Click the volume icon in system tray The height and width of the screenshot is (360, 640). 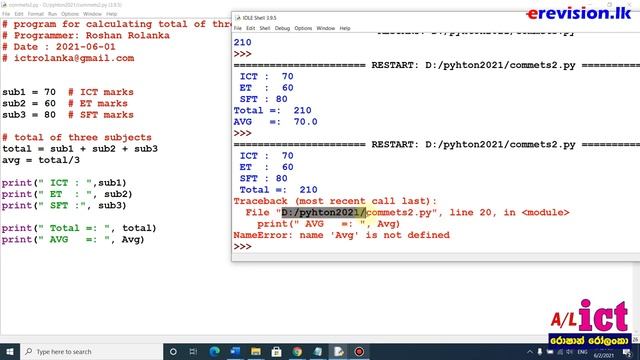coord(569,352)
